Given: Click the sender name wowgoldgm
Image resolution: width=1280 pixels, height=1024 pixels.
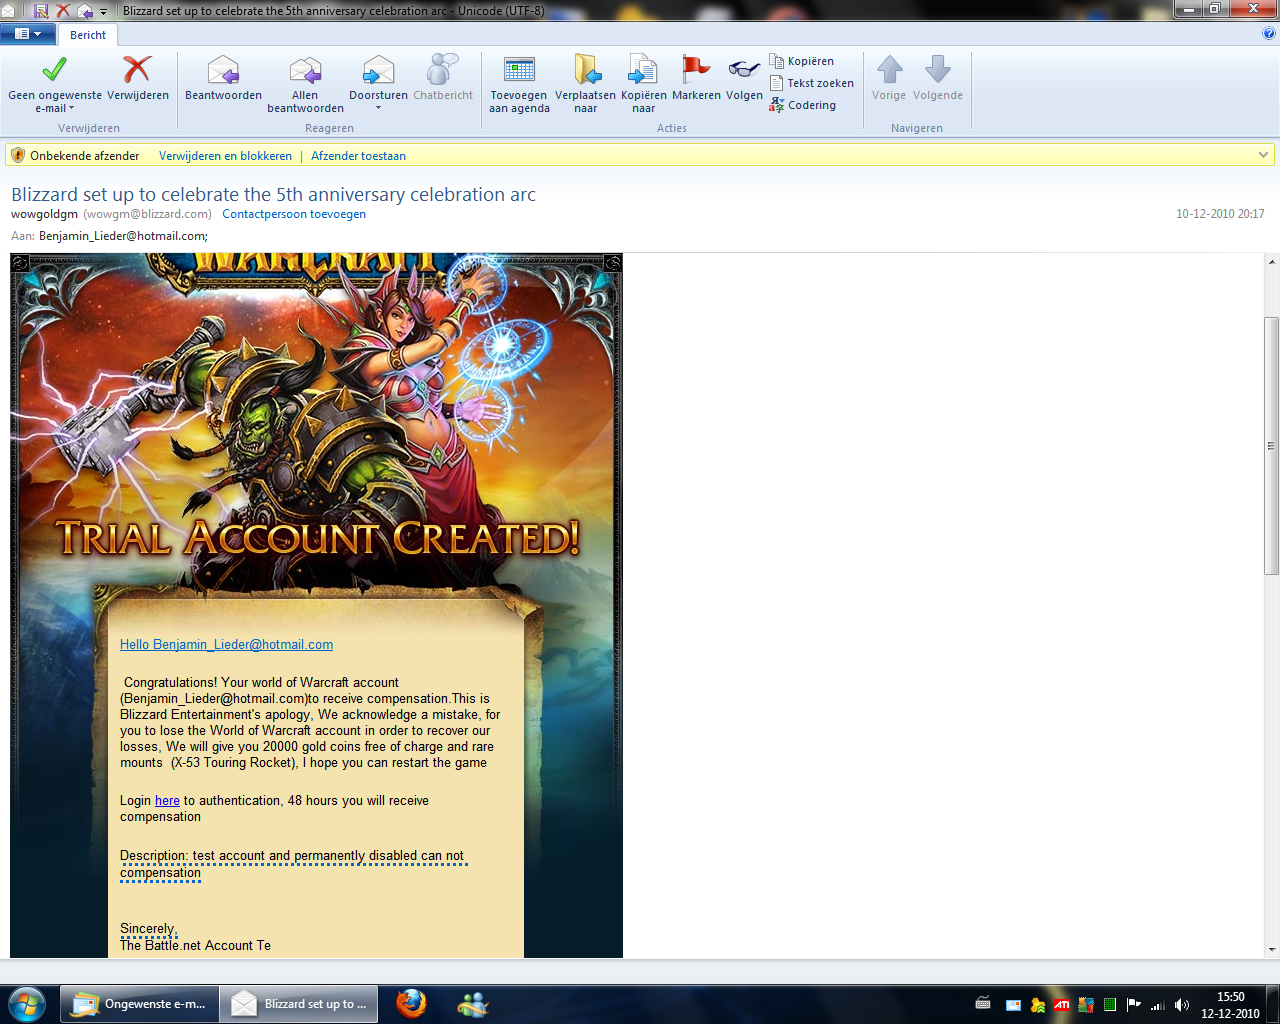Looking at the screenshot, I should coord(44,214).
